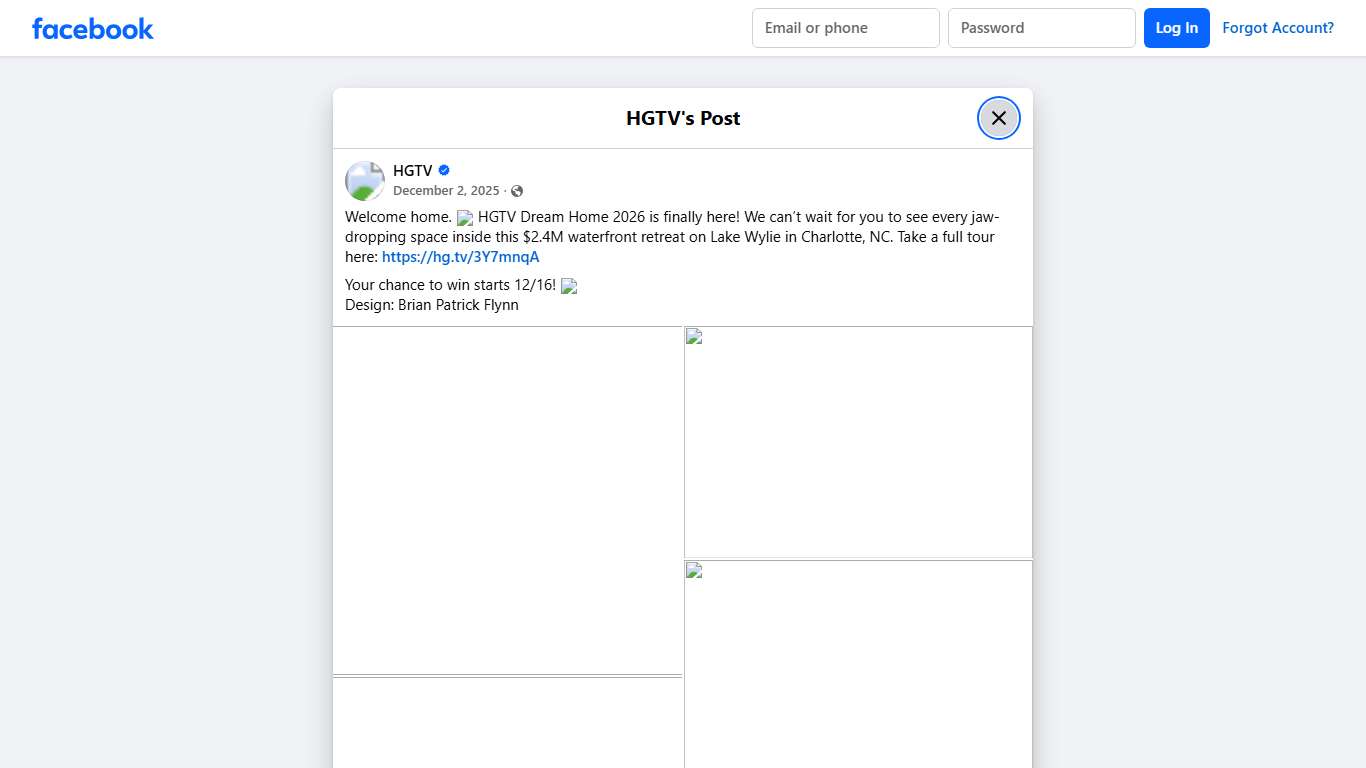Click the audience globe icon next to date
Screen dimensions: 1366x768
click(x=517, y=190)
